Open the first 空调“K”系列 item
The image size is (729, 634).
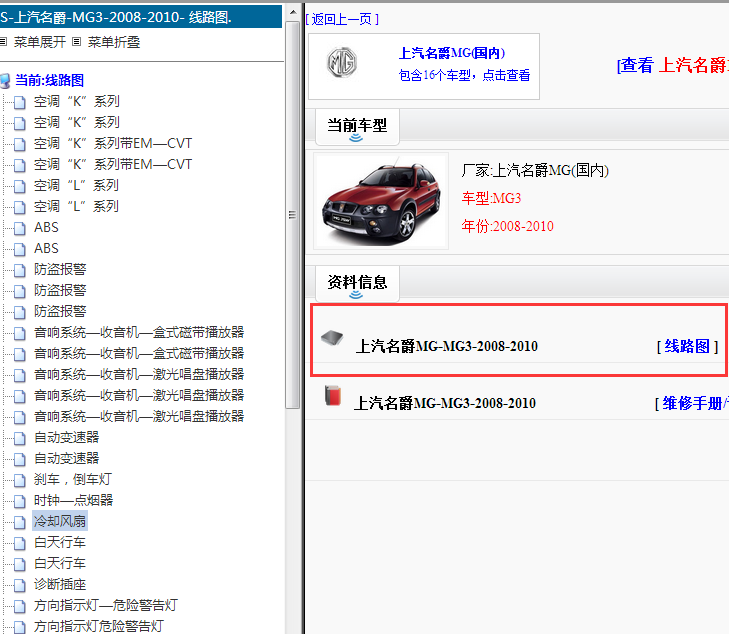pos(77,101)
